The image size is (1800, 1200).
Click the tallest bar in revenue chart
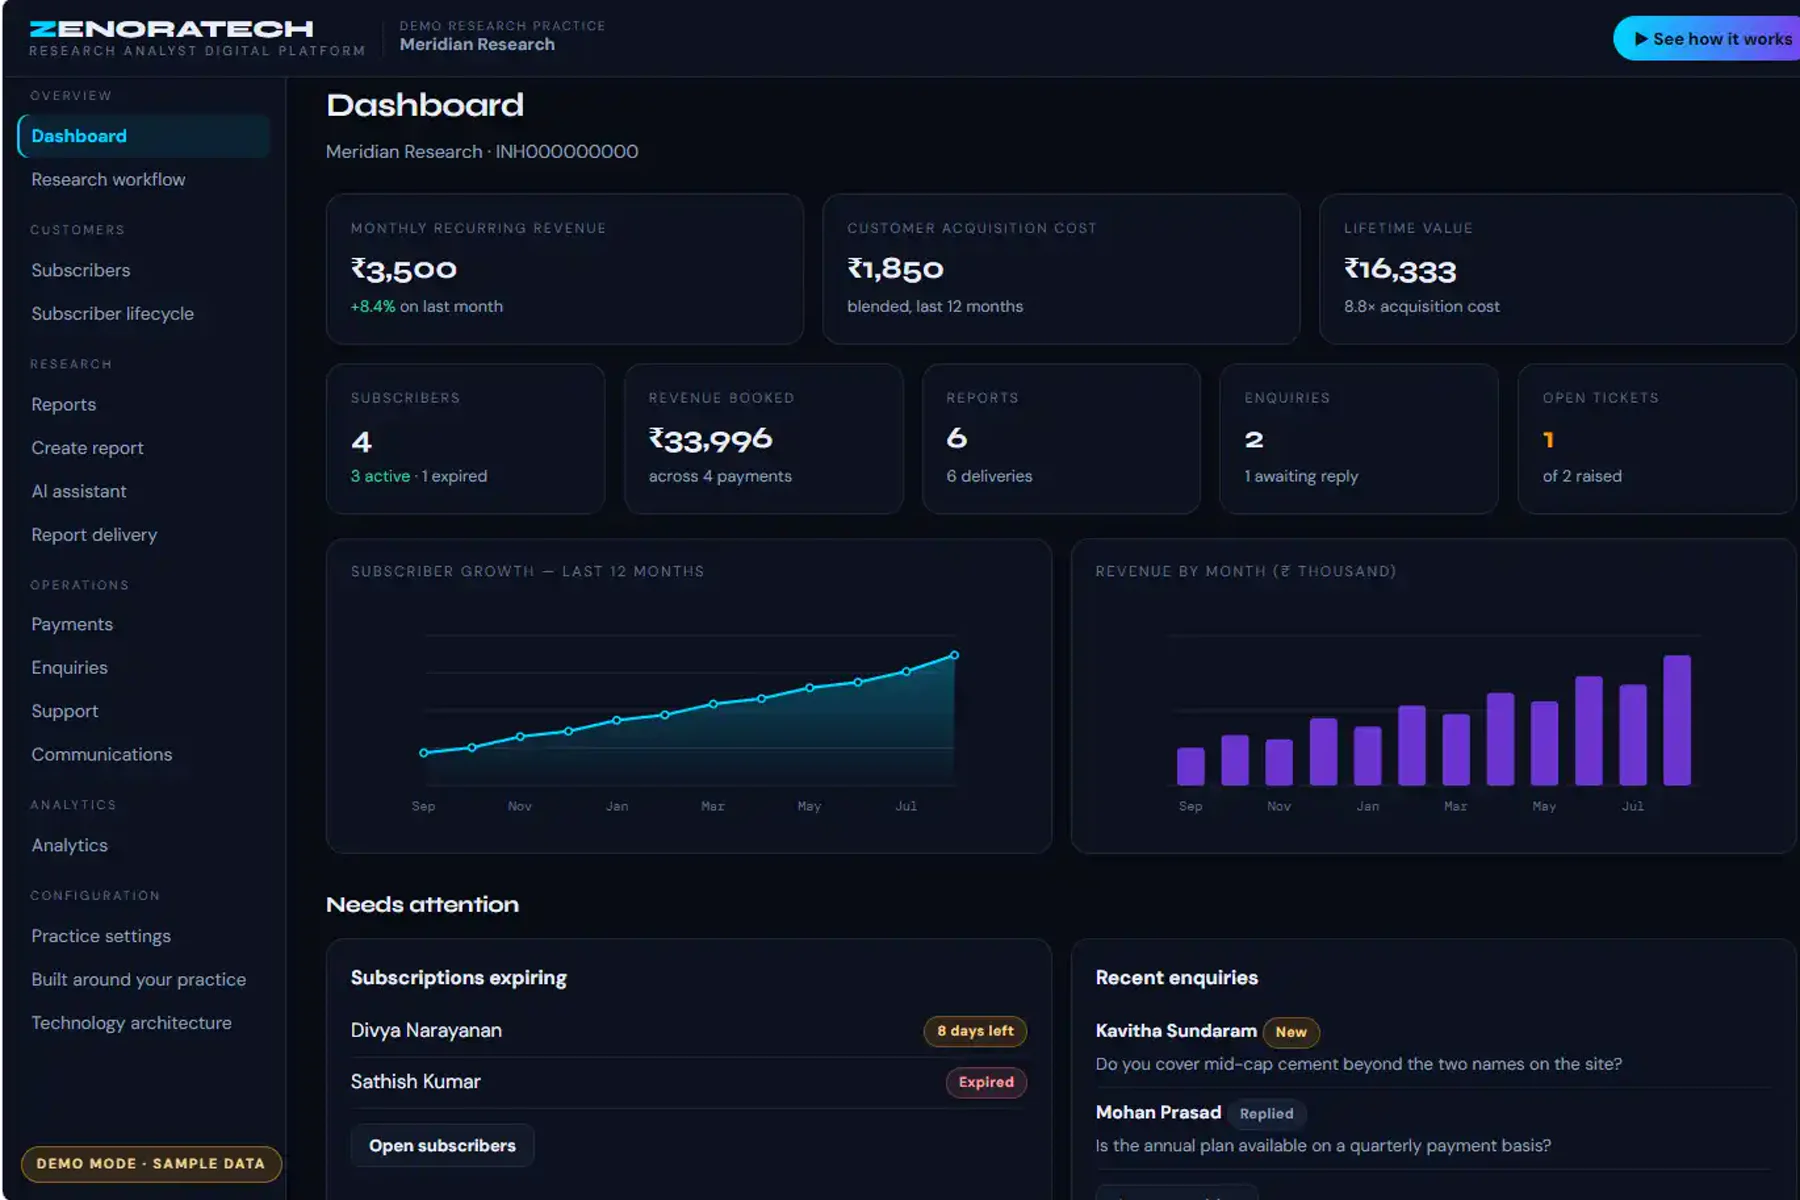1677,720
